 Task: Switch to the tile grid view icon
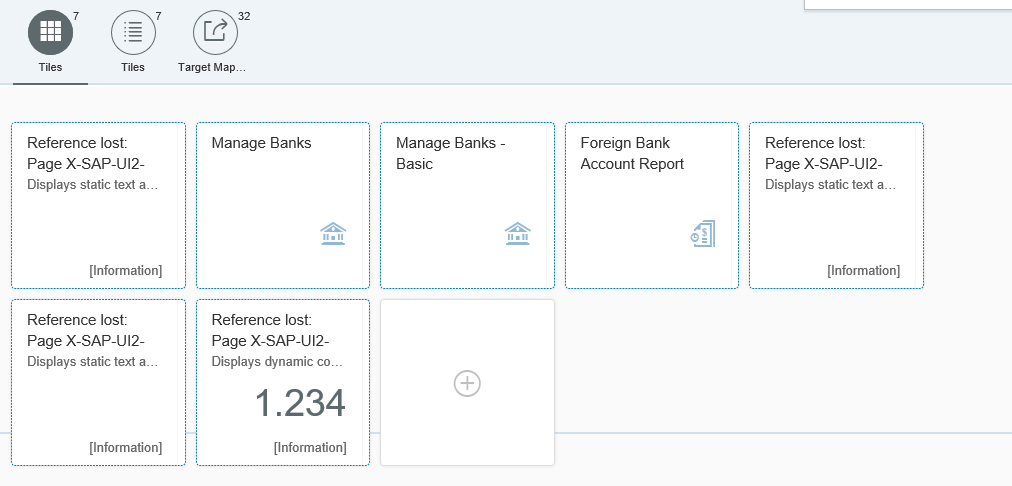click(50, 32)
